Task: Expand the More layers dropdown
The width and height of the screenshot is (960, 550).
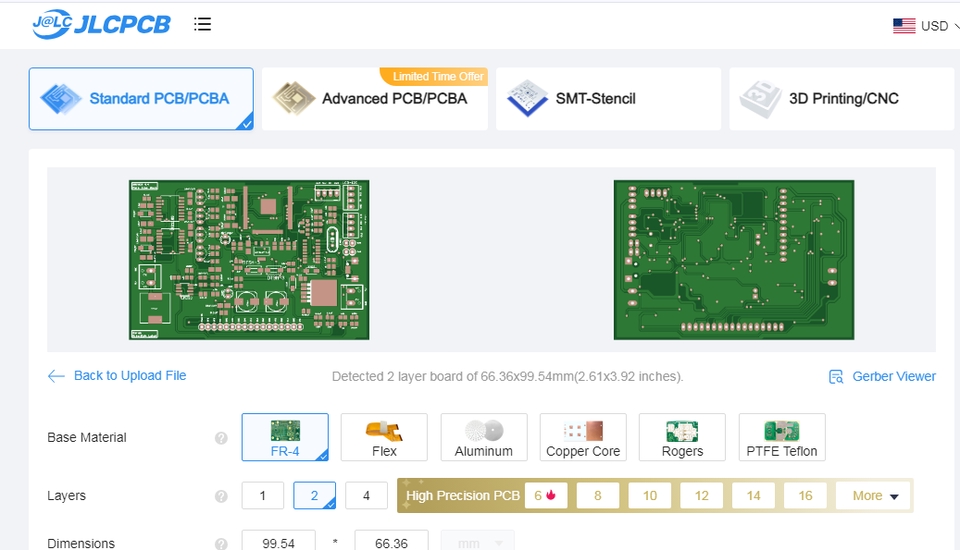Action: [x=873, y=495]
